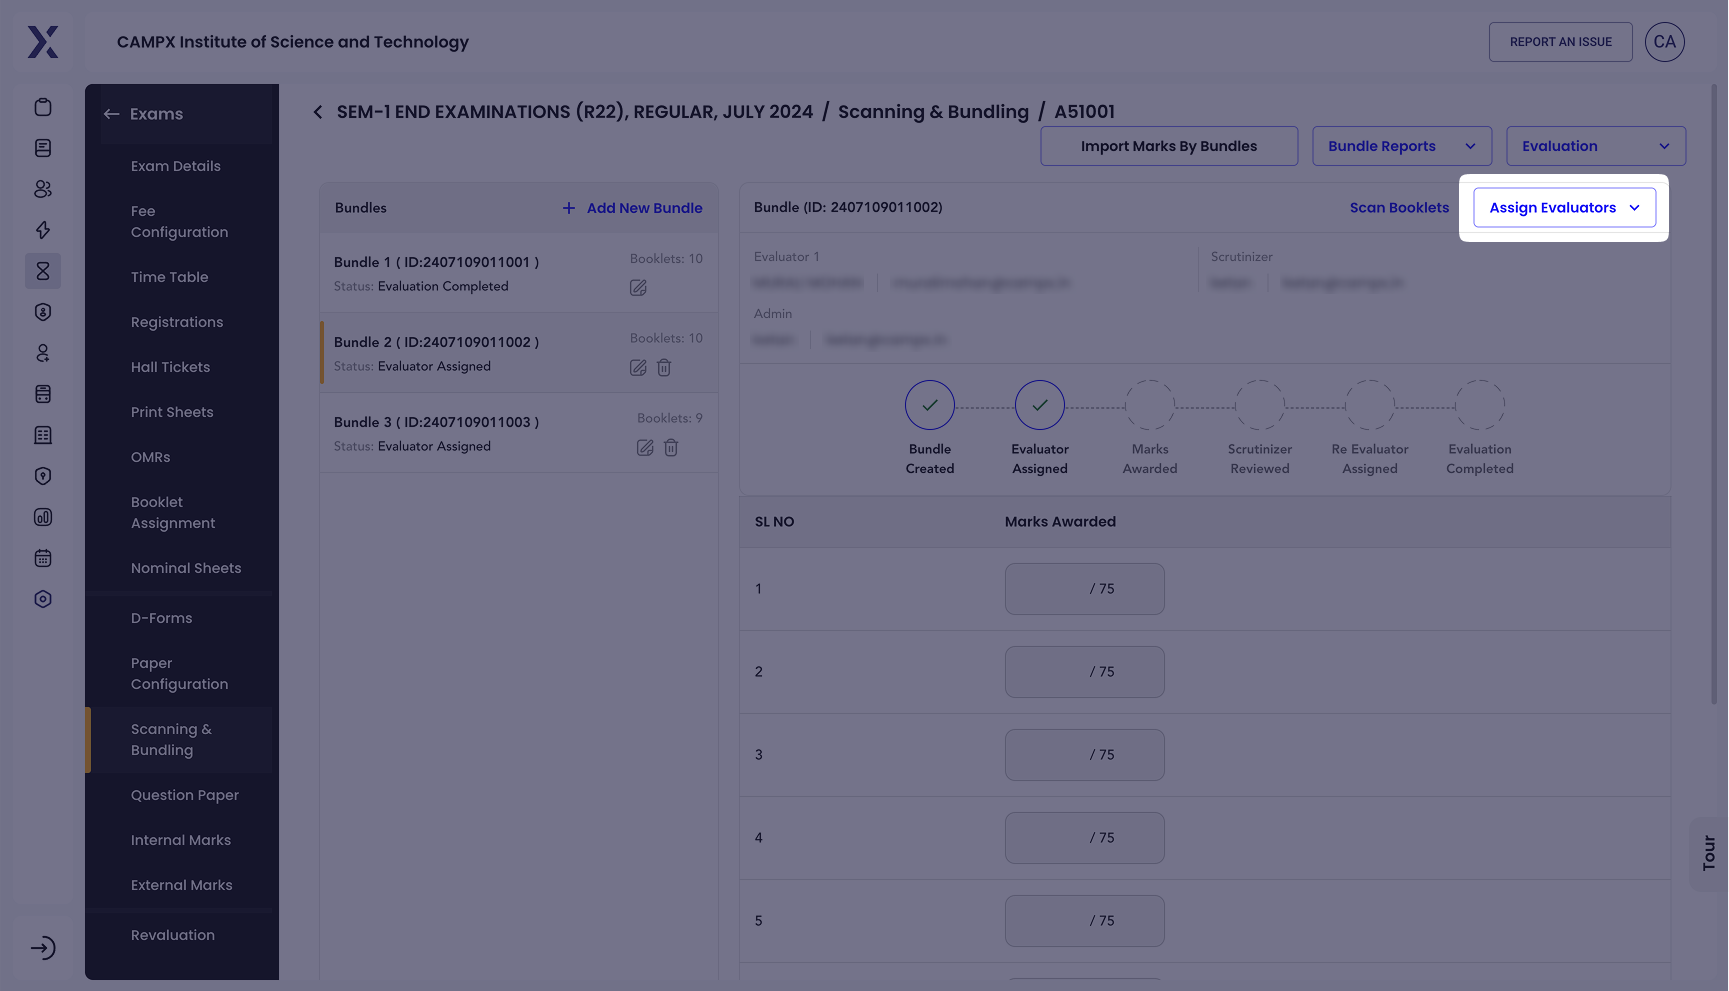1729x991 pixels.
Task: Click the Bundle Created progress step
Action: coord(930,405)
